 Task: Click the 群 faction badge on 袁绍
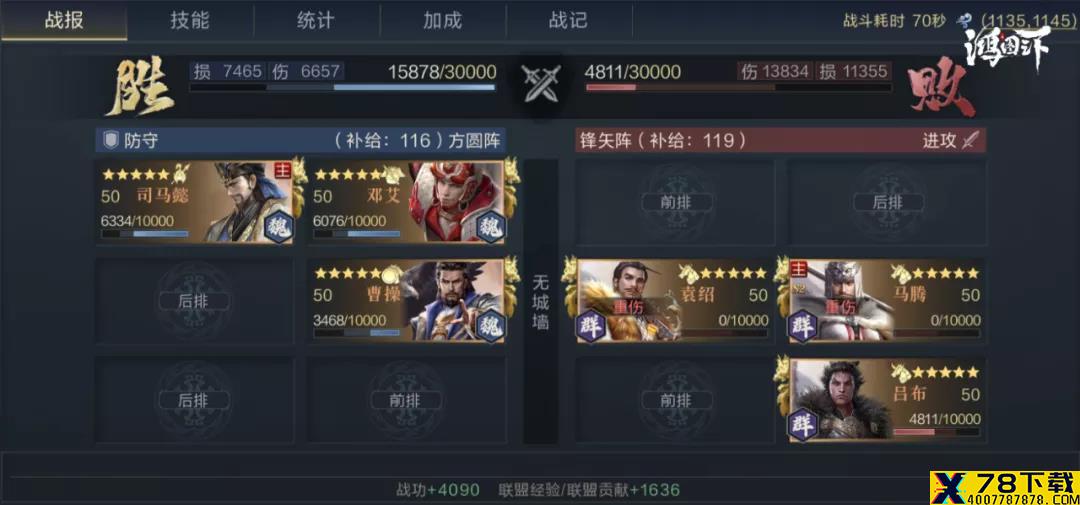point(590,325)
